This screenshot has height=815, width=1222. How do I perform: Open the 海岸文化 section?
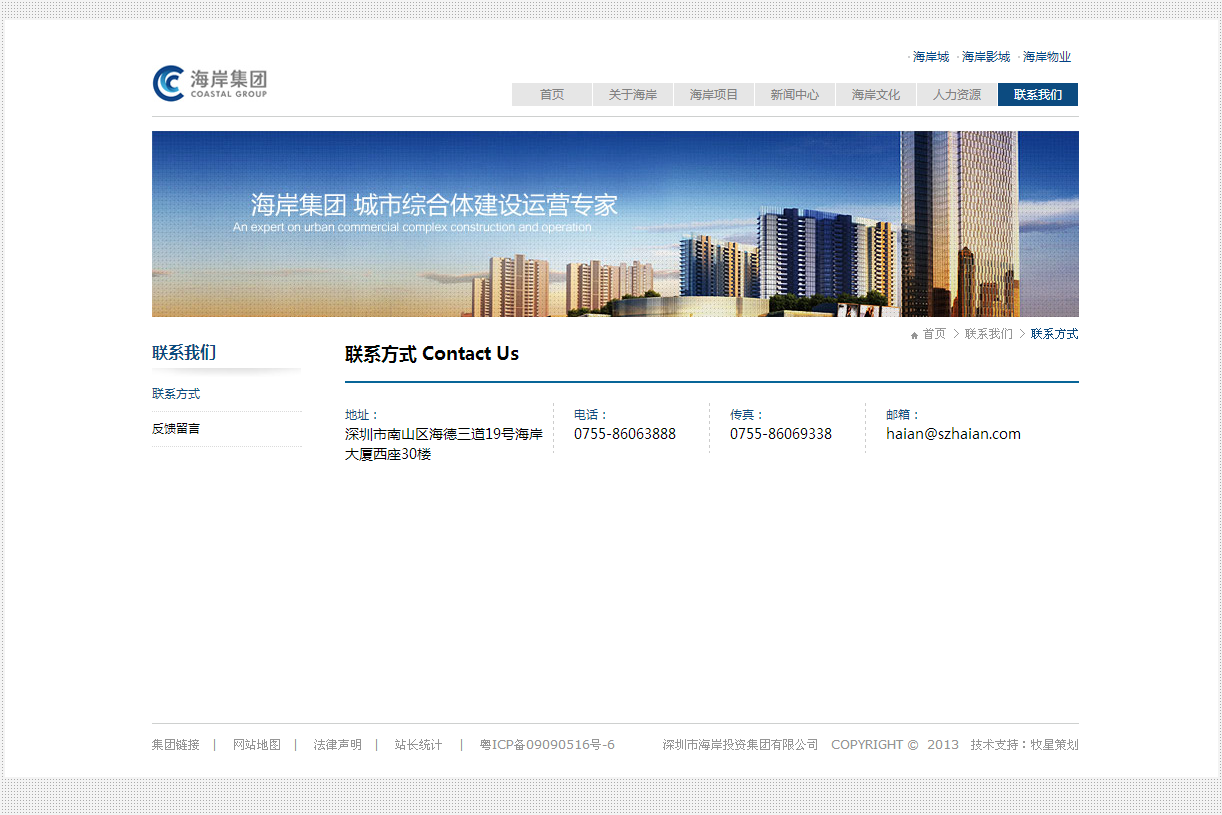(x=875, y=94)
